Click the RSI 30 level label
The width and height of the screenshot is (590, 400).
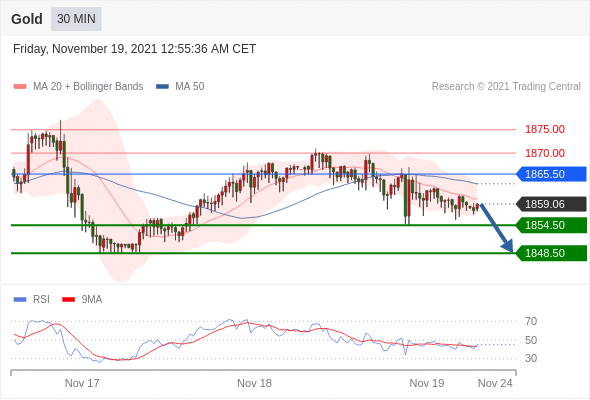pyautogui.click(x=531, y=358)
